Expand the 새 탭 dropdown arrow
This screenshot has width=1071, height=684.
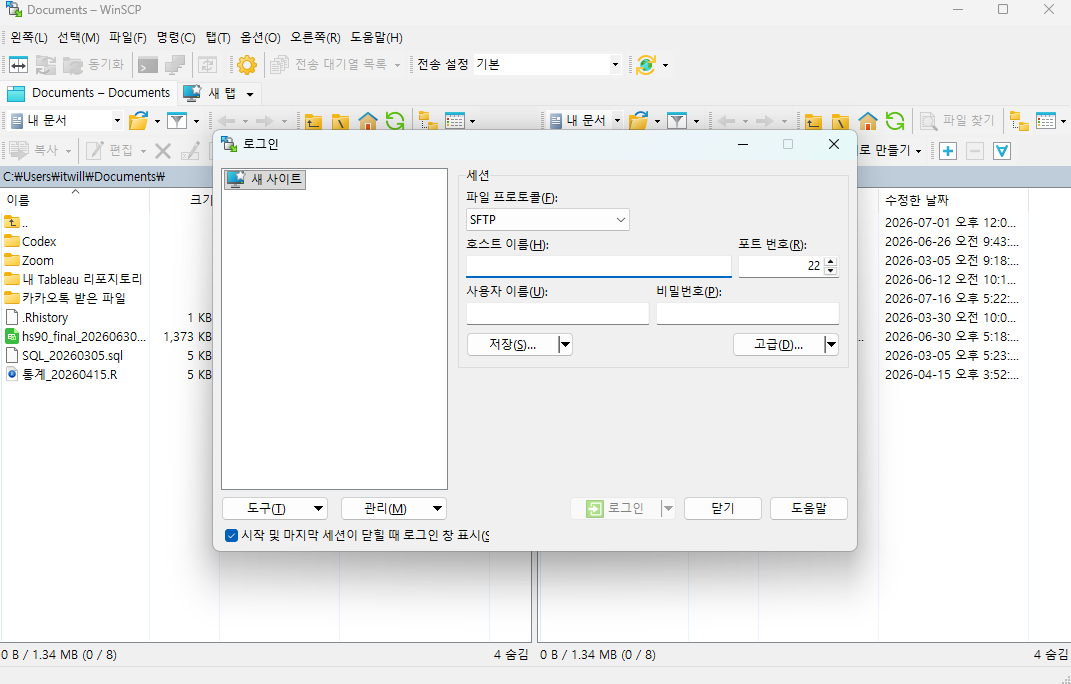click(250, 94)
